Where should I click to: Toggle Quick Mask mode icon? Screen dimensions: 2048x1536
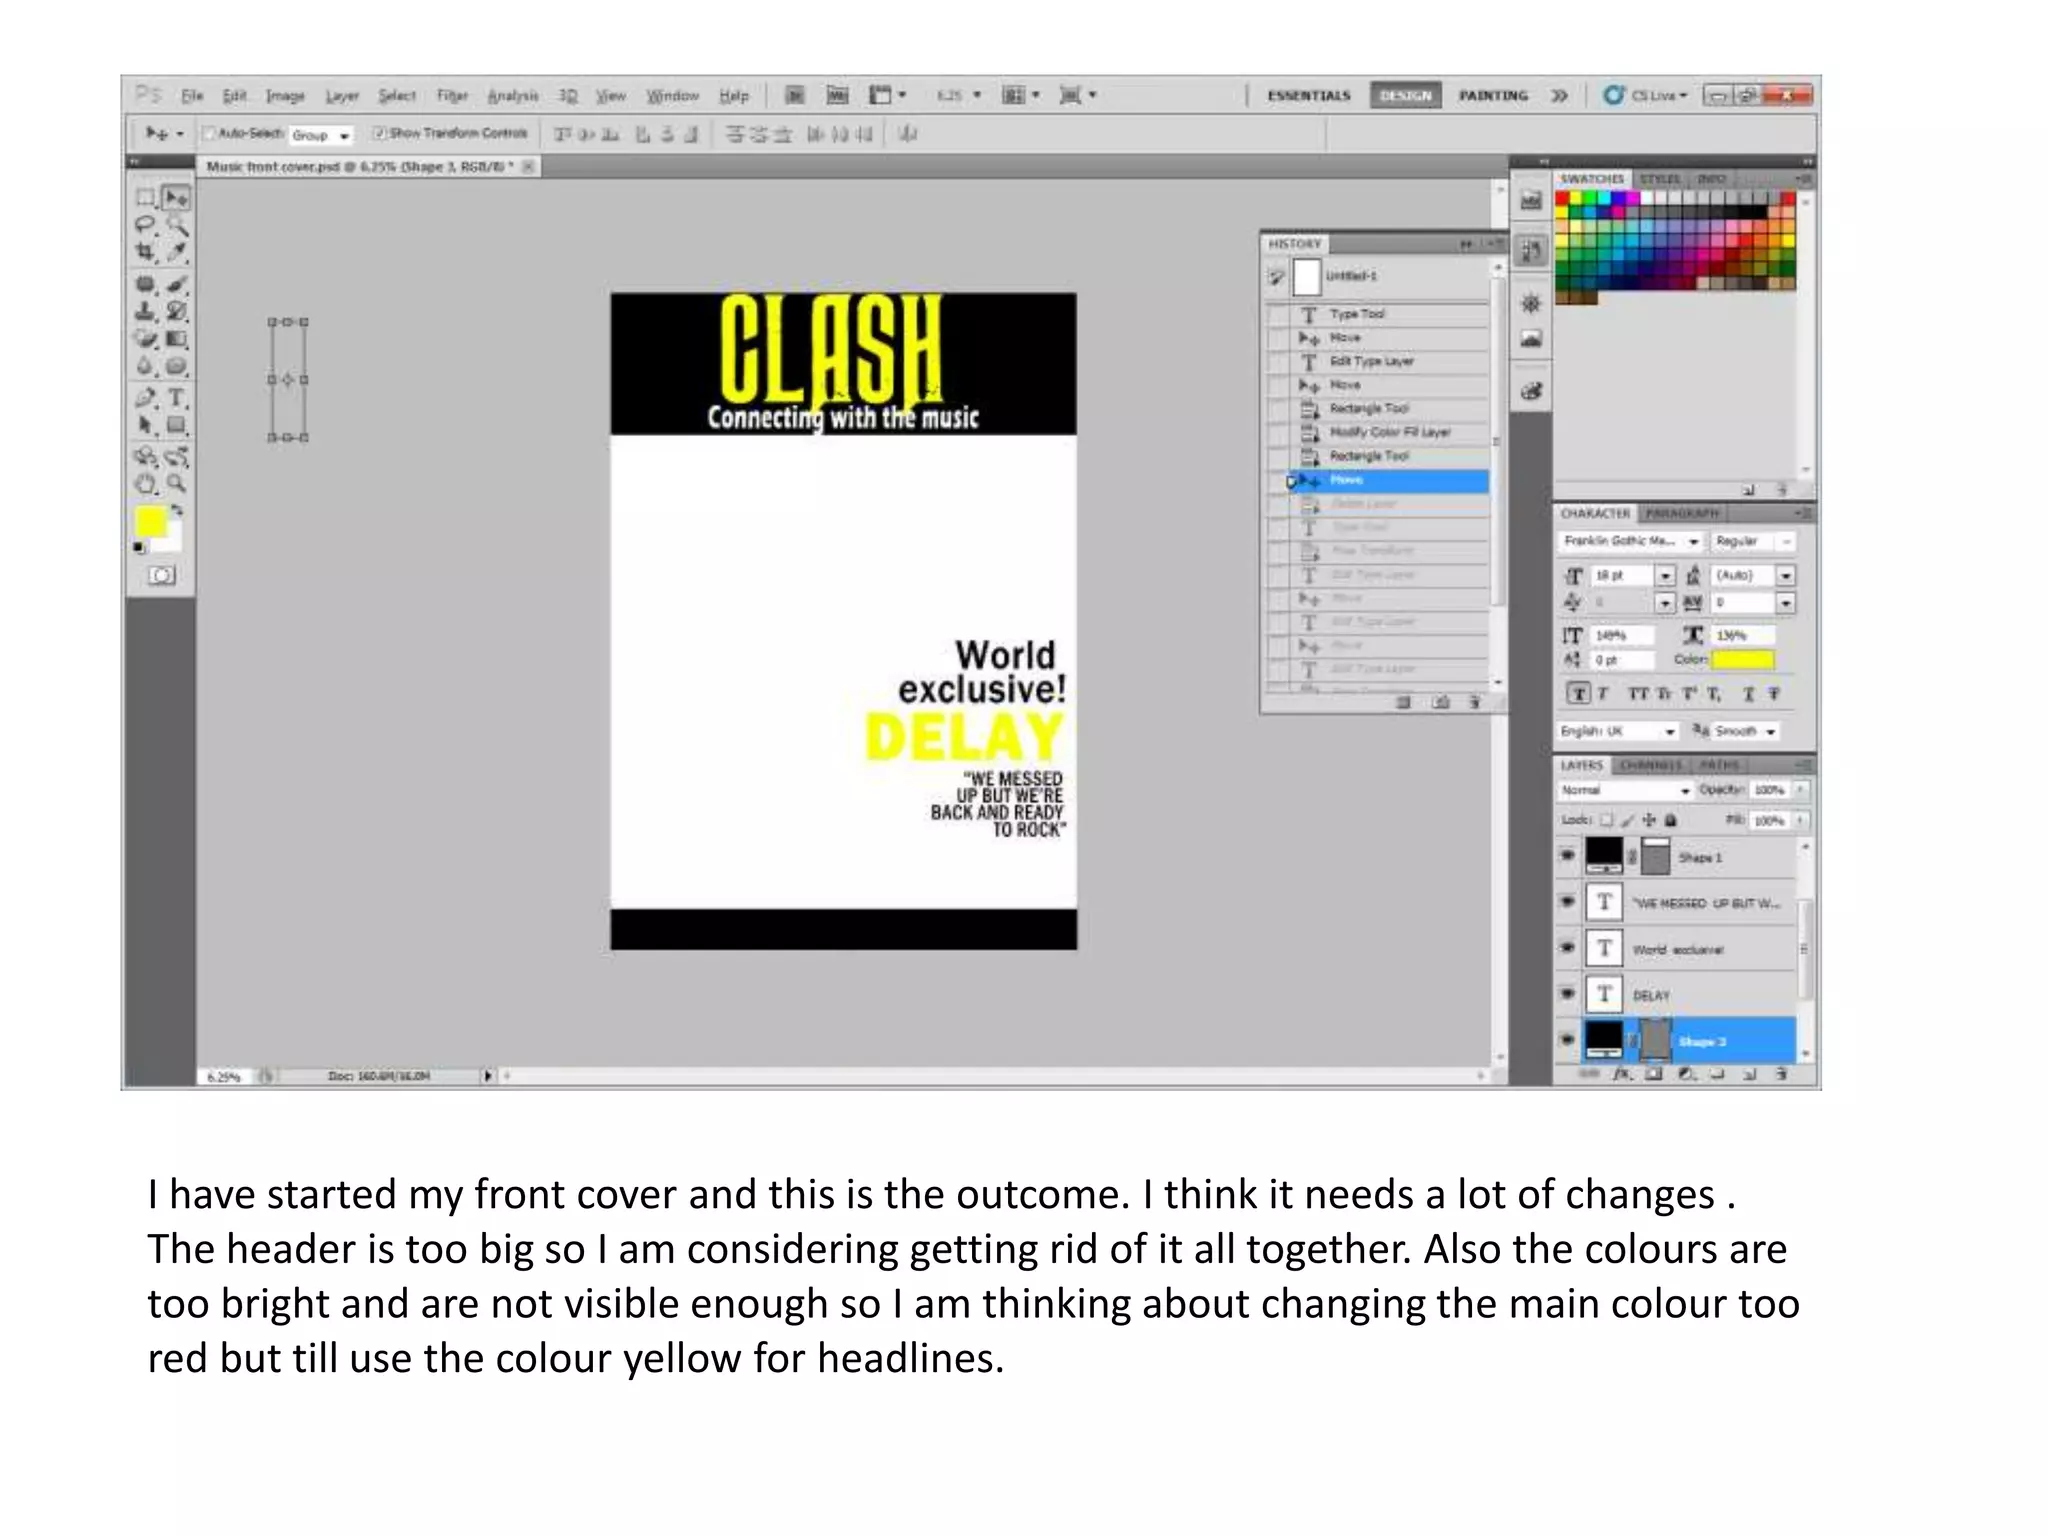click(161, 575)
